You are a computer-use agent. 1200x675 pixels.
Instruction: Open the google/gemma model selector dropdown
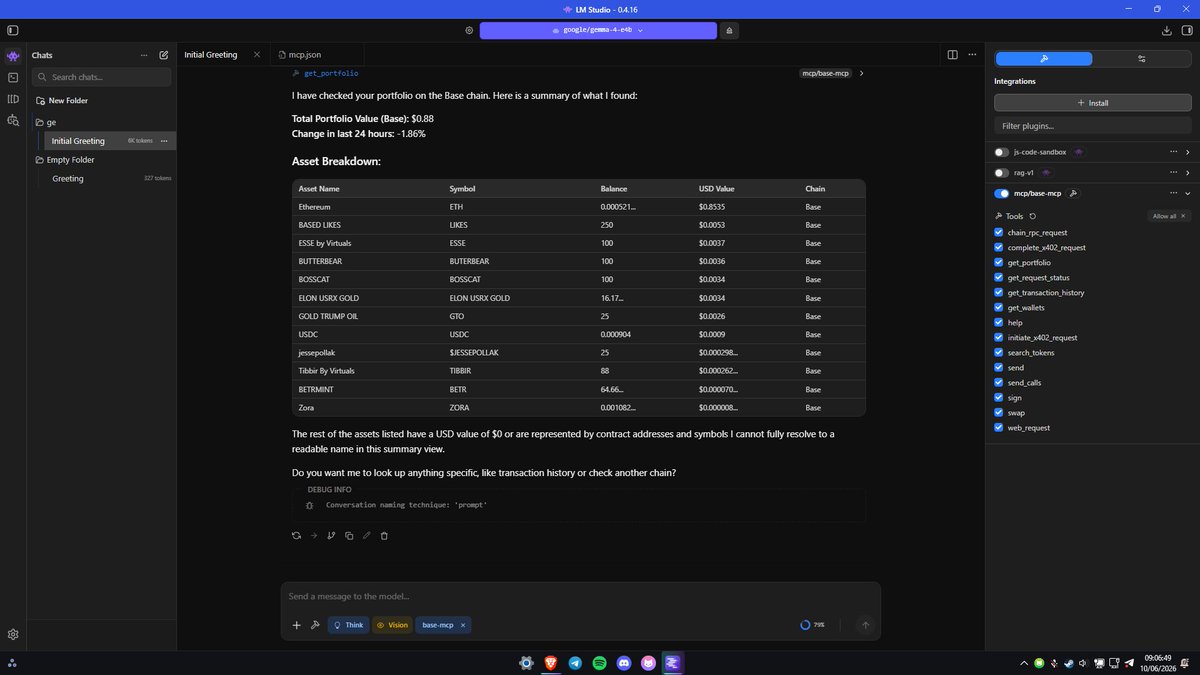click(597, 30)
